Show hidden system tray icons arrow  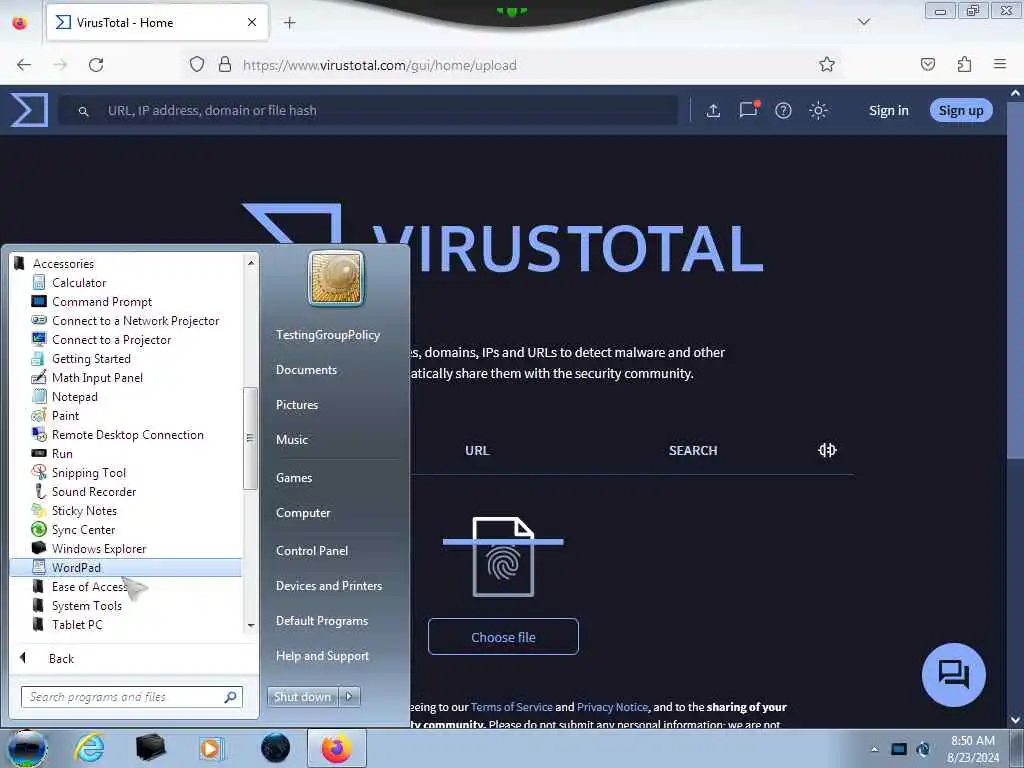[874, 749]
